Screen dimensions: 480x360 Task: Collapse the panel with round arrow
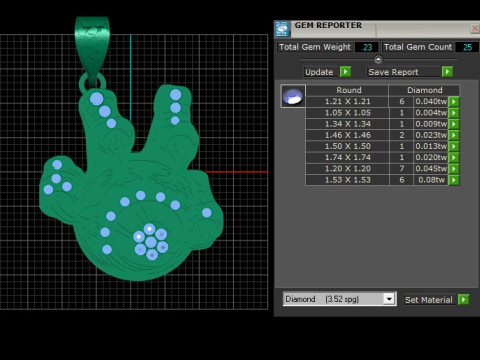[x=378, y=60]
